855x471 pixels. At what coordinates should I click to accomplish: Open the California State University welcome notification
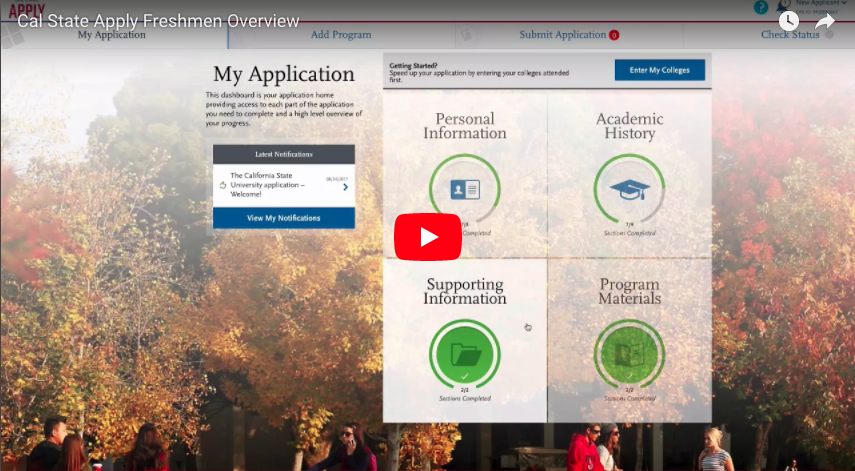[x=284, y=185]
